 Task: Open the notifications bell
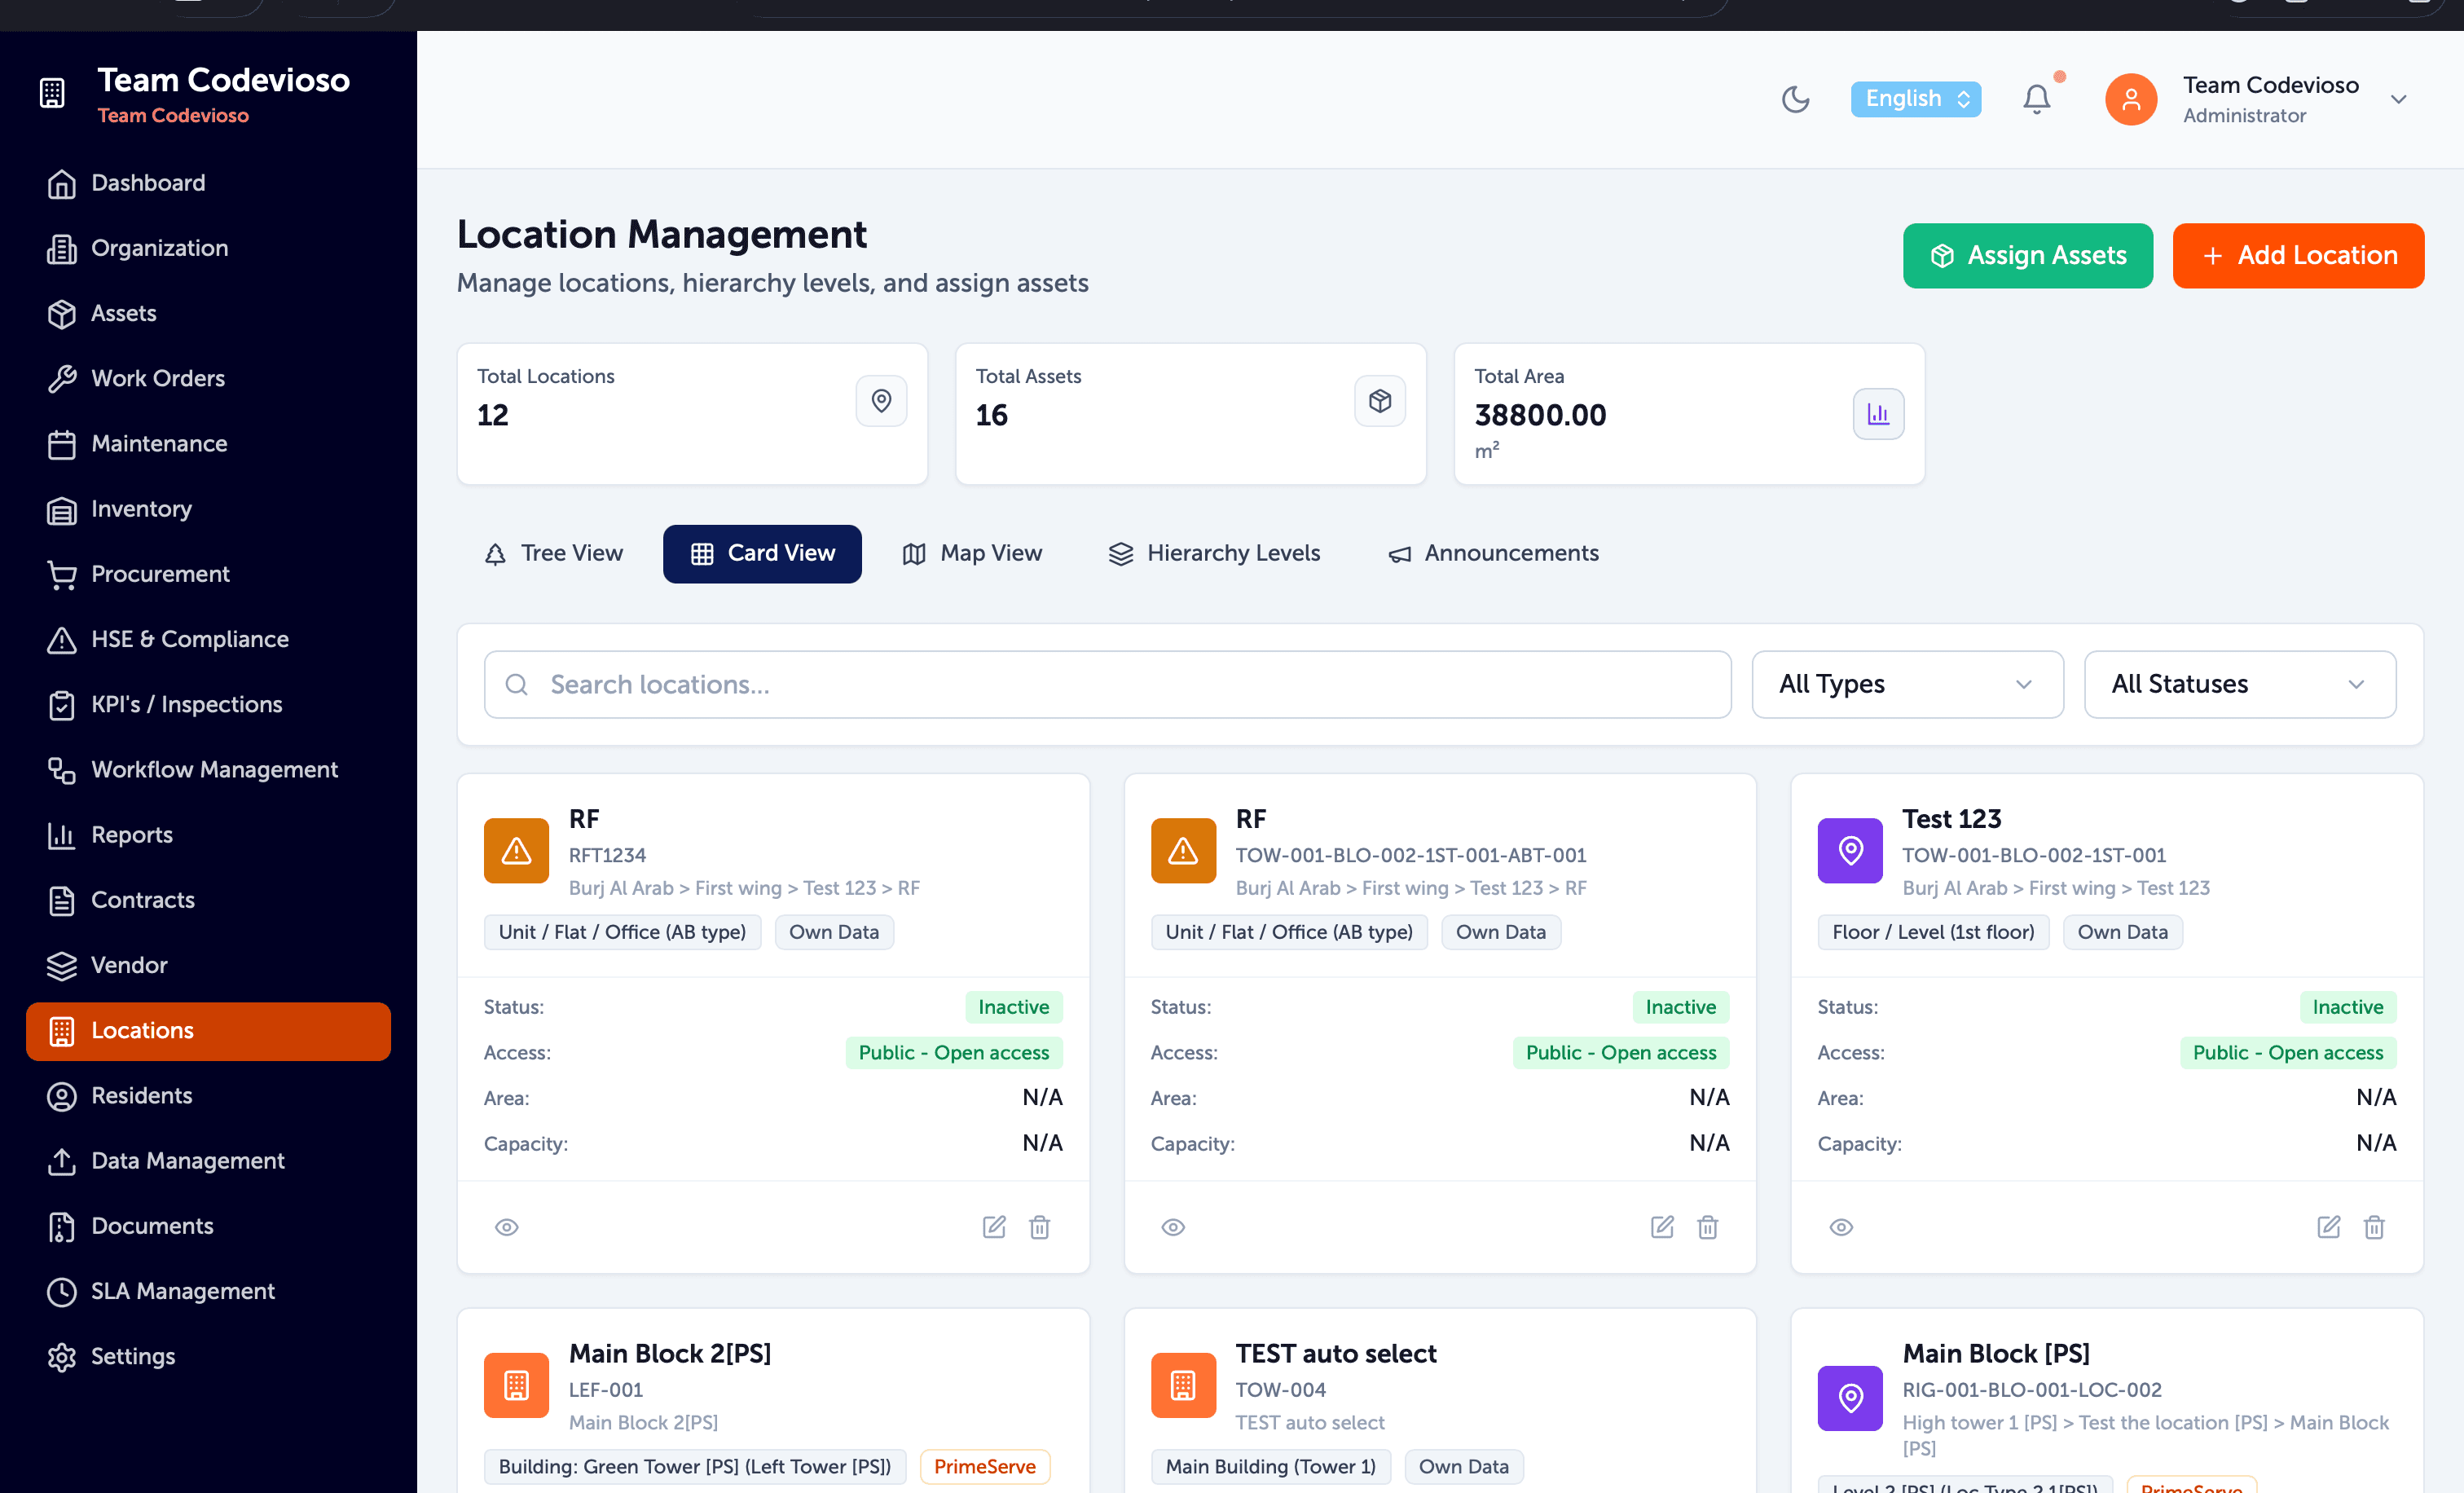click(2036, 99)
